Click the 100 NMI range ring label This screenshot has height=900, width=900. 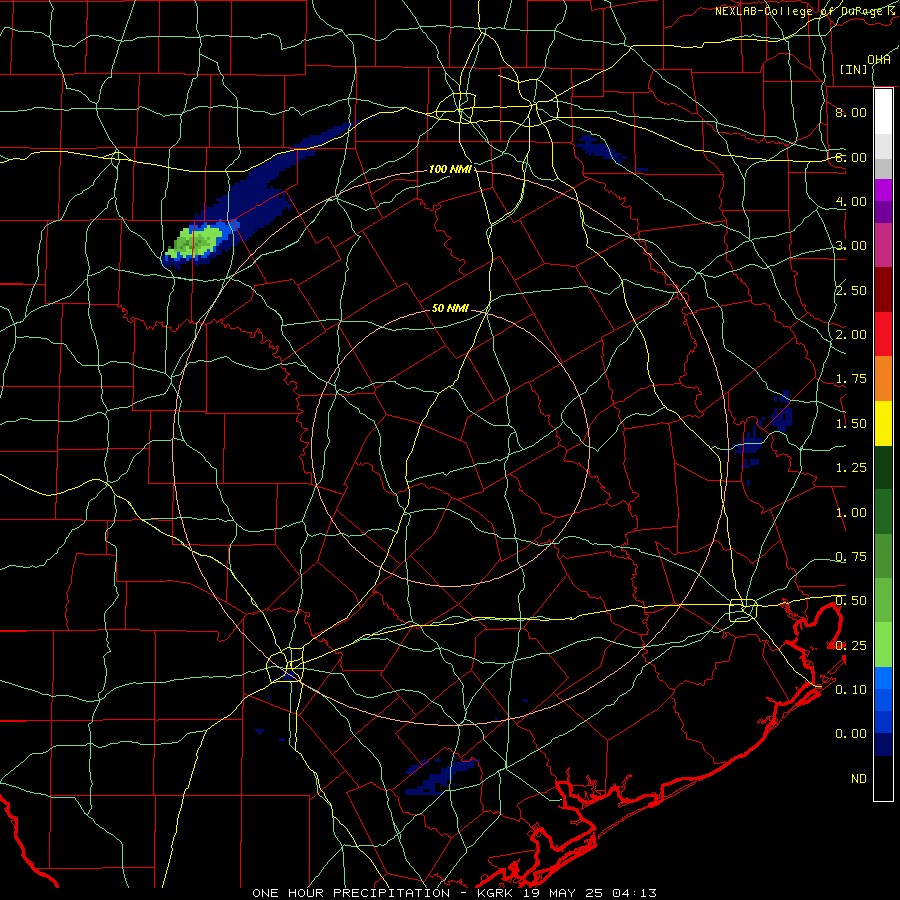[x=449, y=169]
